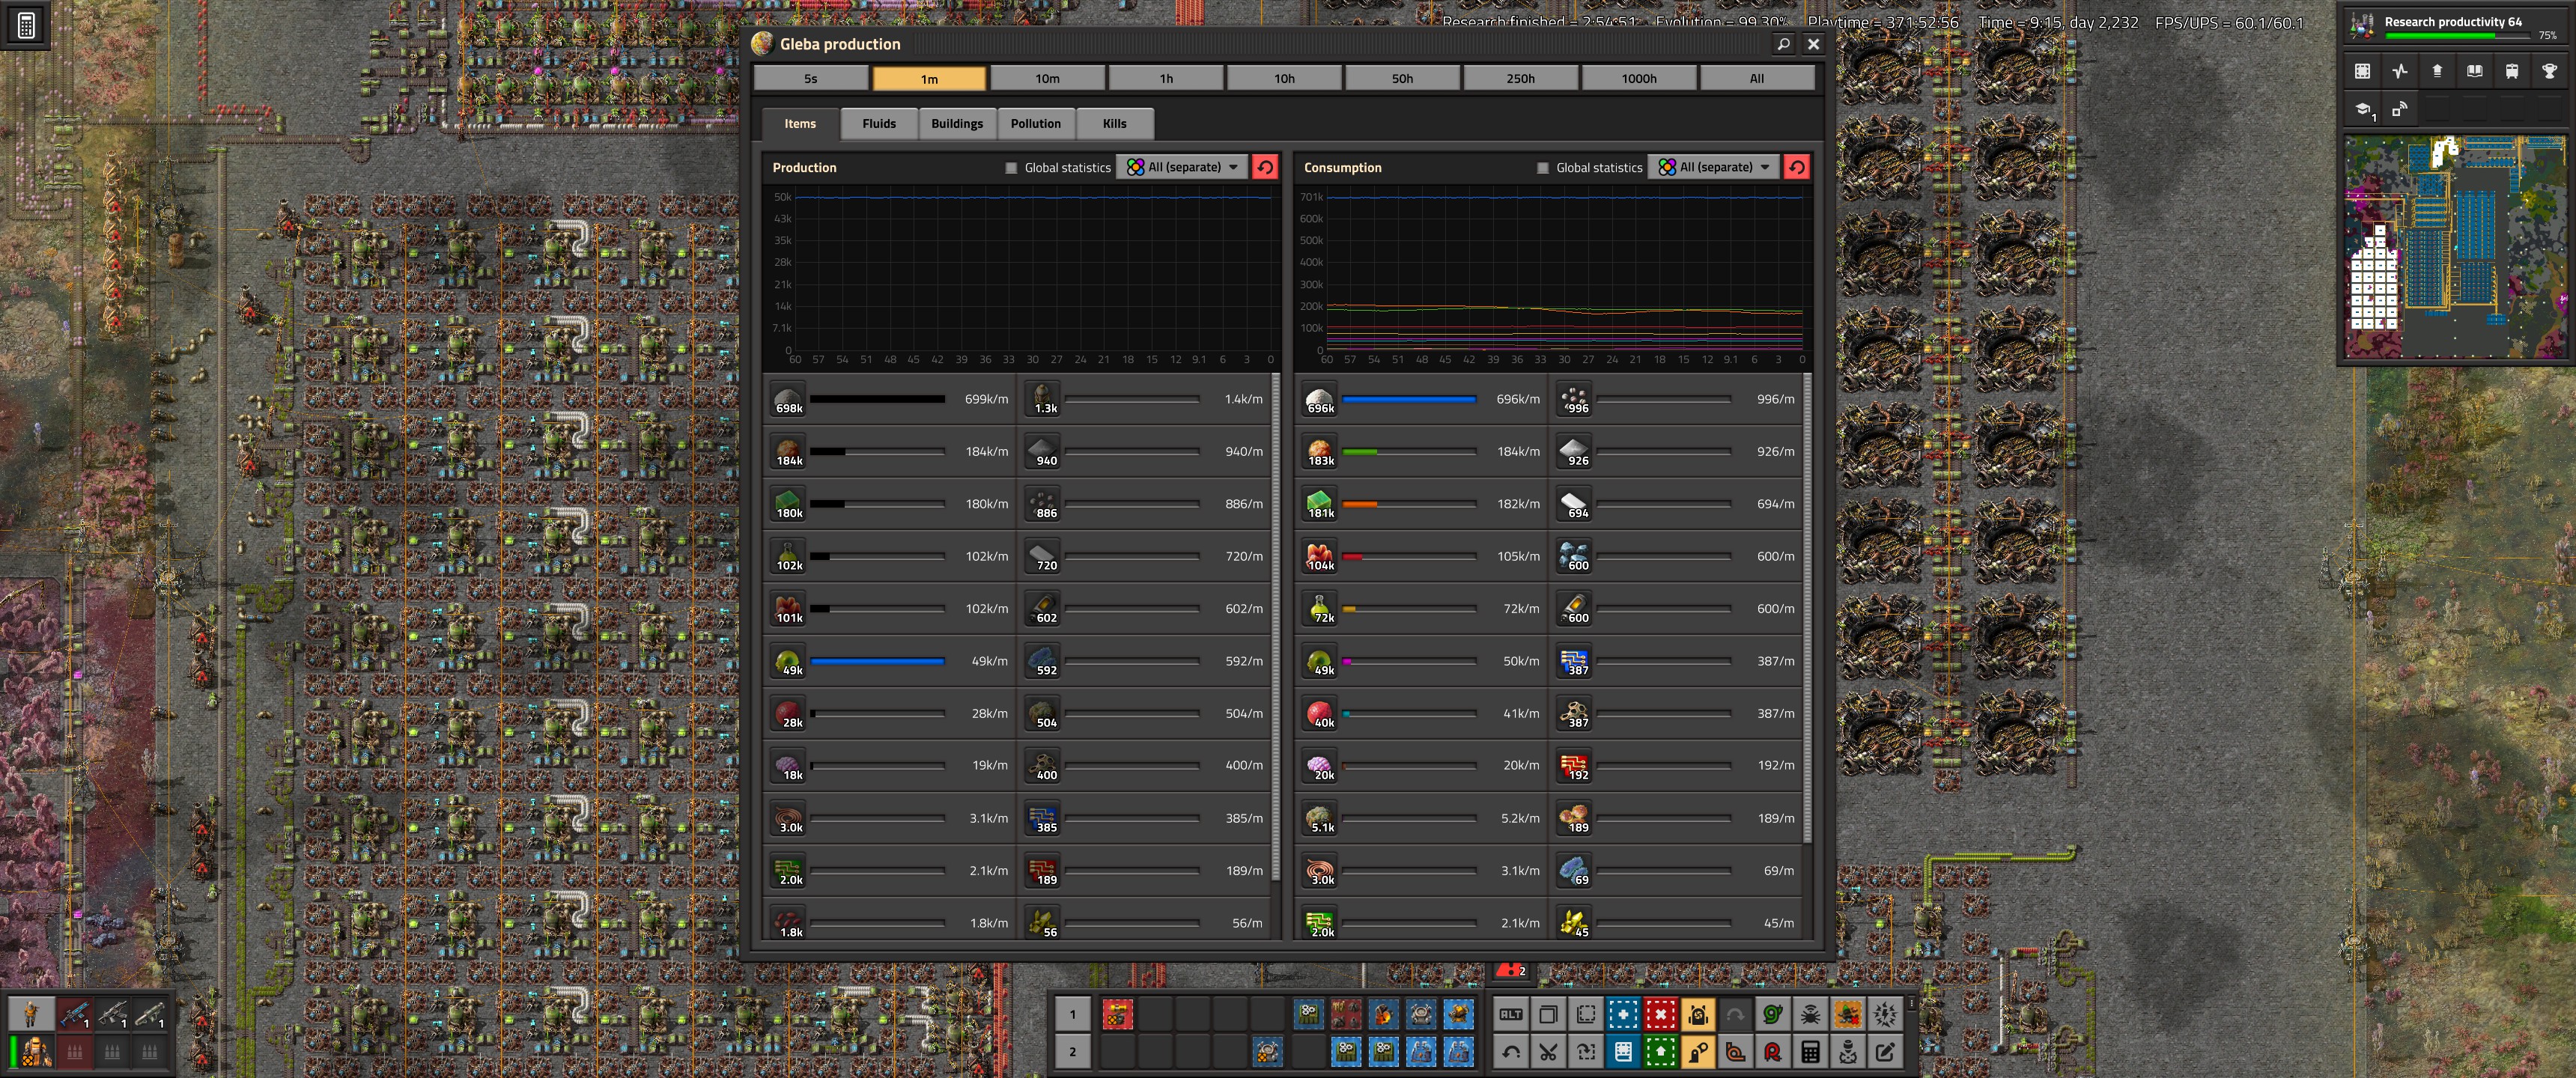Click the spidertron remote shortcut
2576x1078 pixels.
pos(1810,1014)
